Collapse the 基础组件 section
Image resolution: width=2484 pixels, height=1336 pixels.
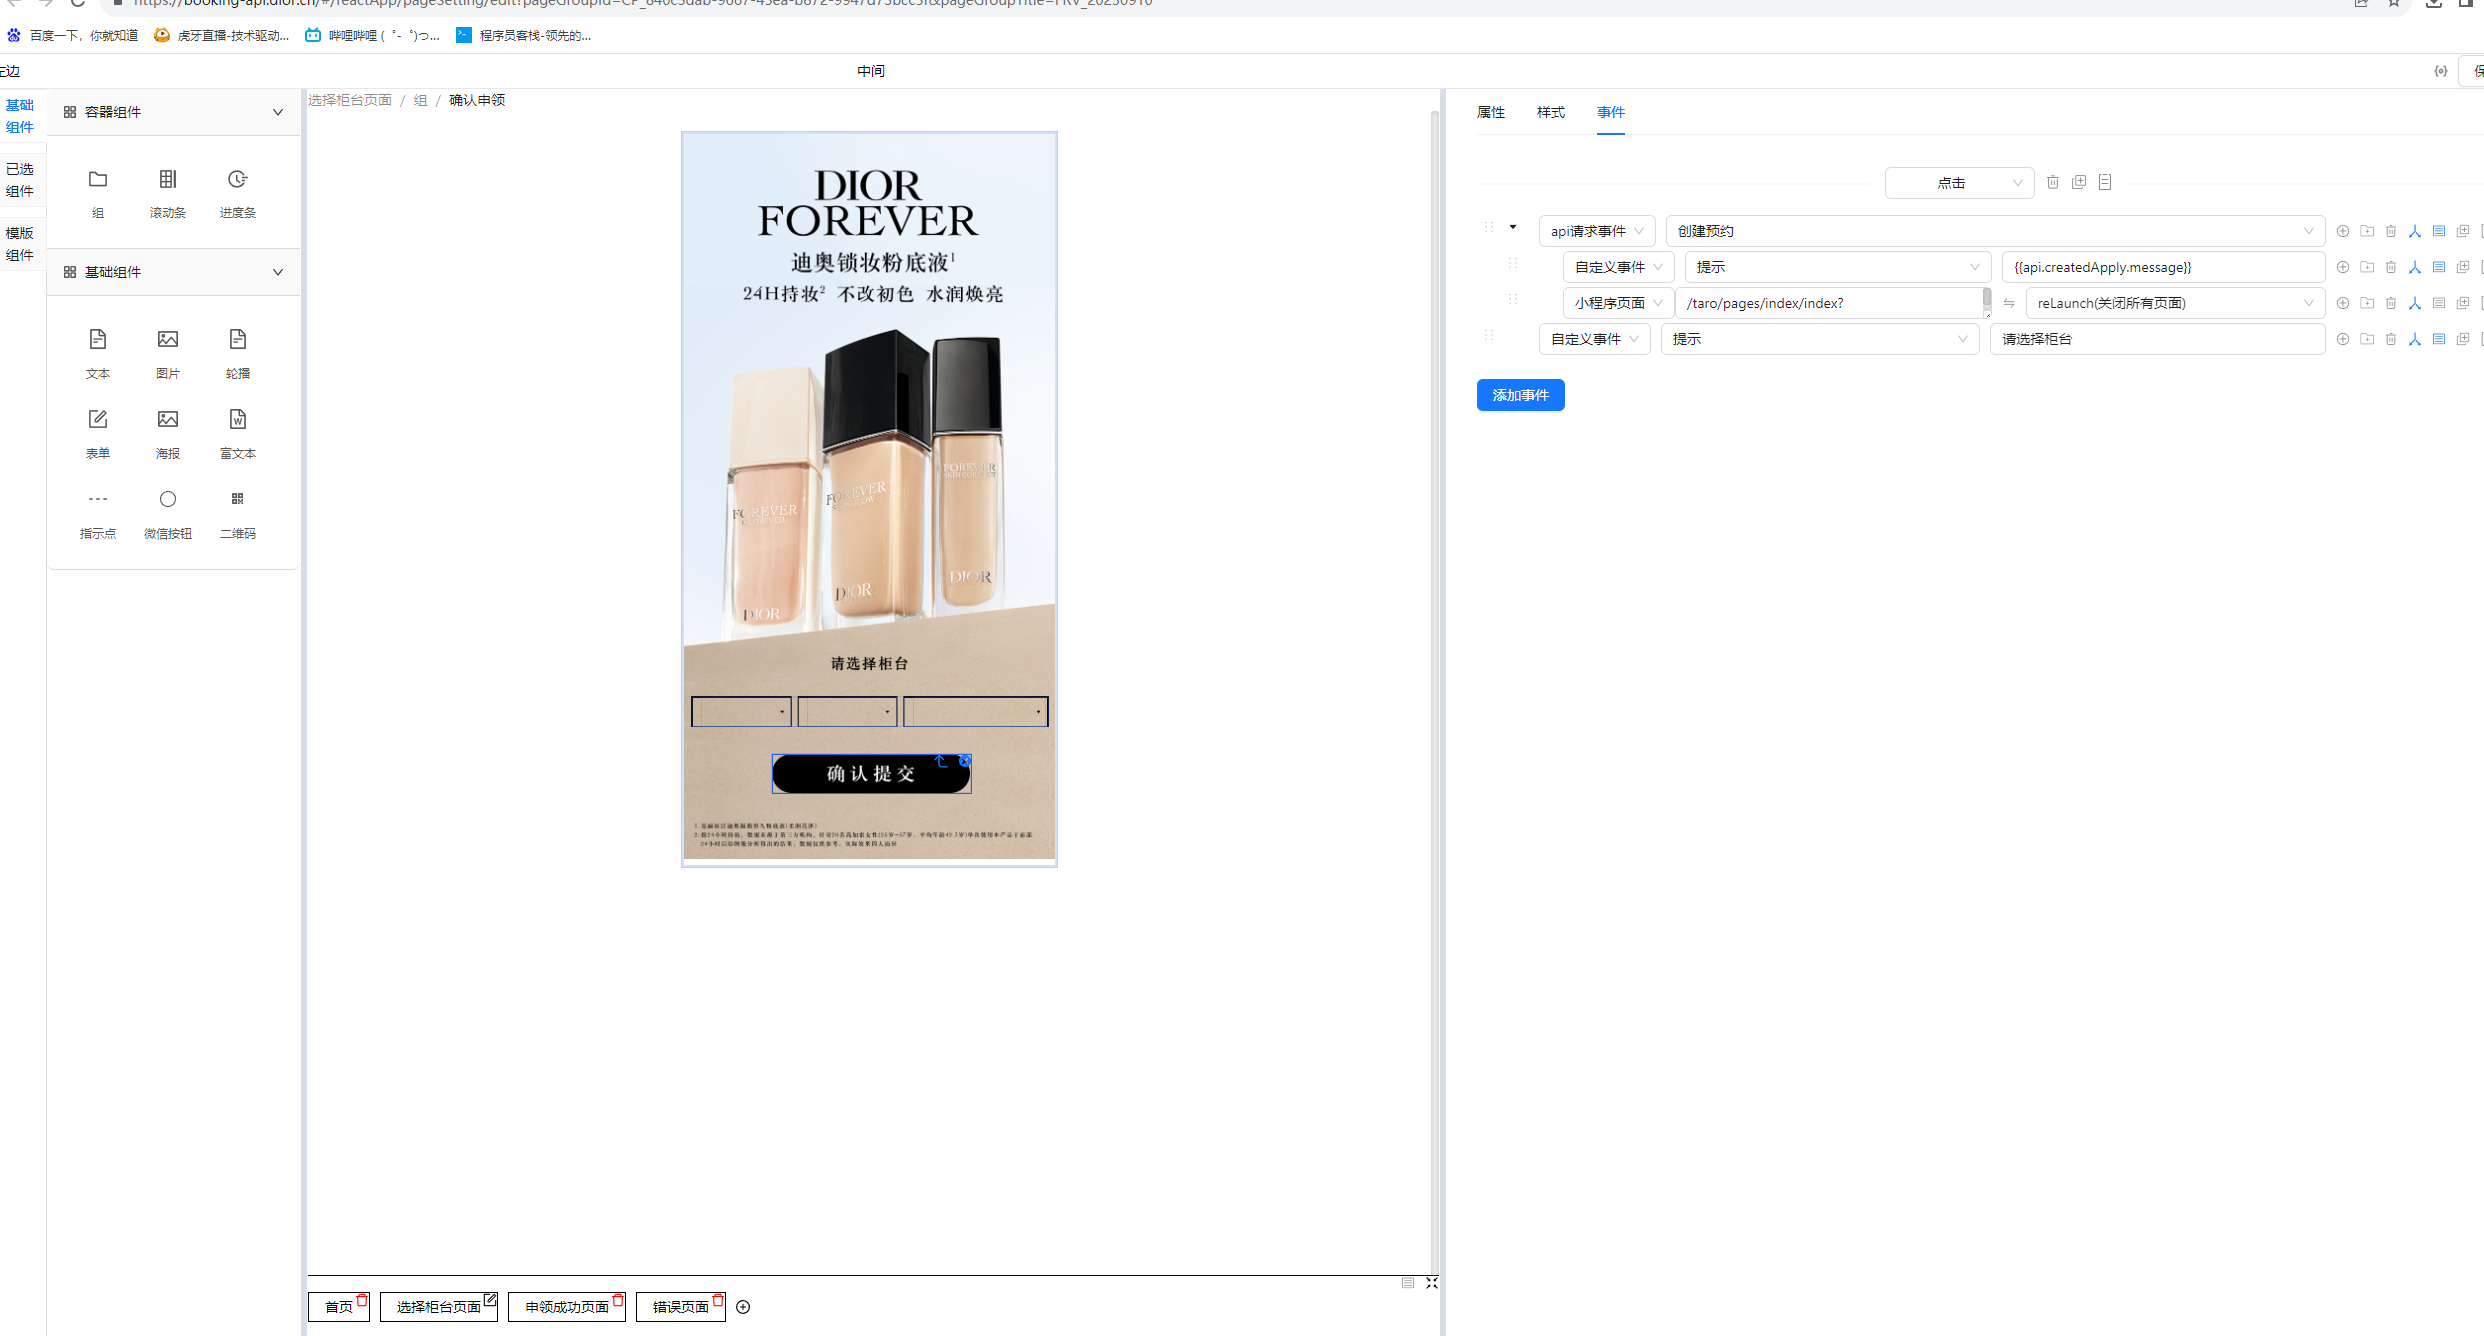(x=278, y=272)
